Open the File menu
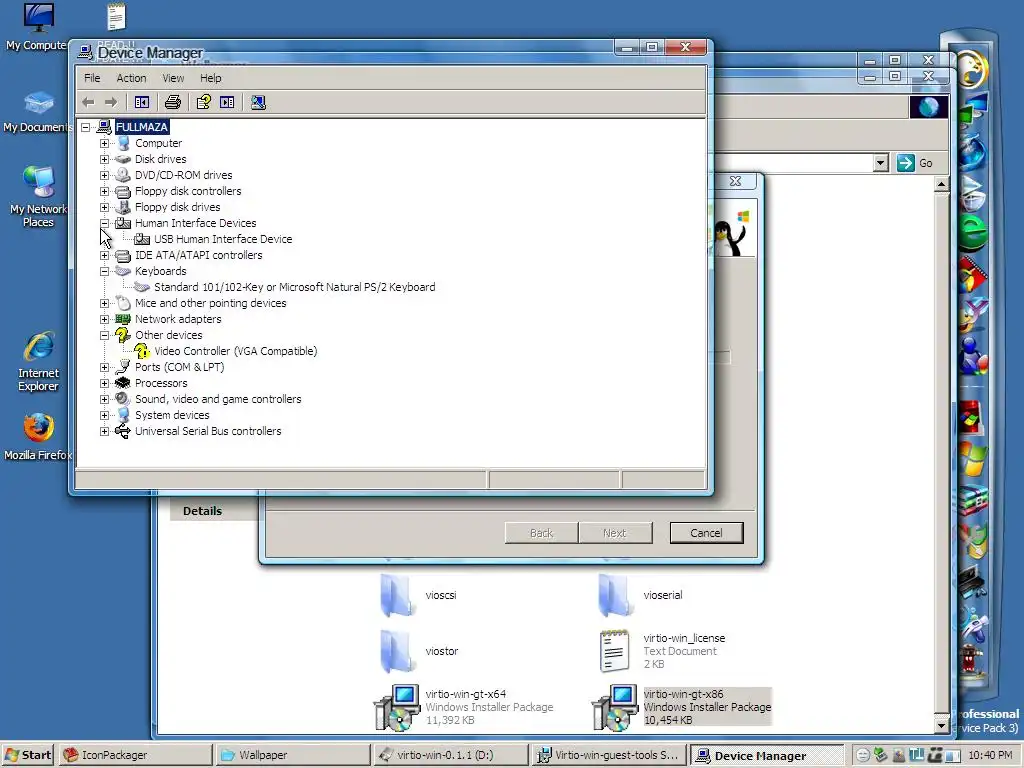1024x768 pixels. 92,78
